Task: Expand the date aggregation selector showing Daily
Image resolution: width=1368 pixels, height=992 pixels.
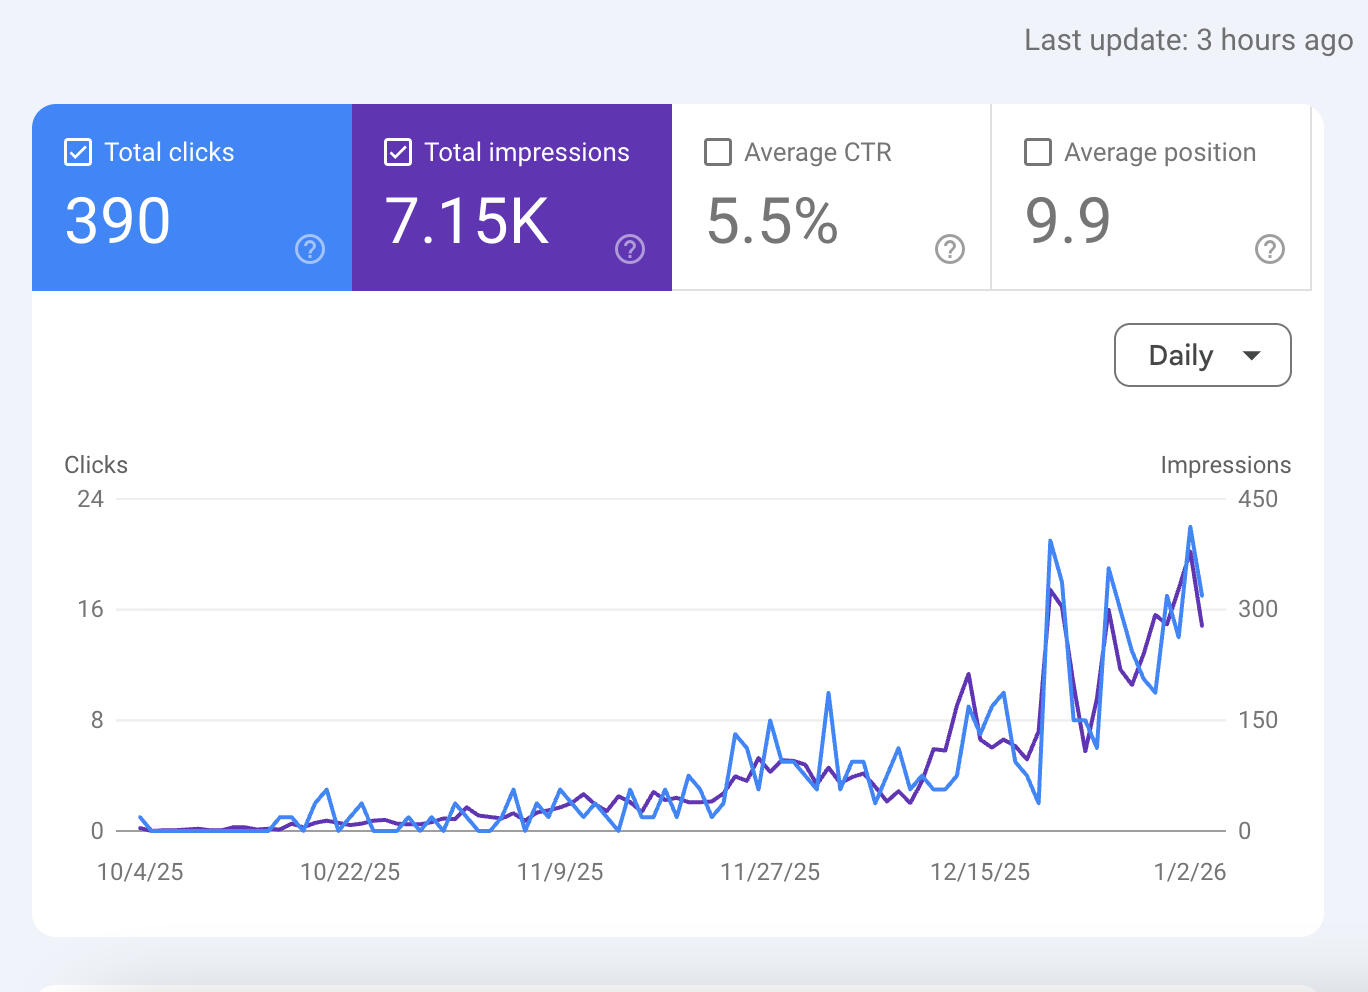Action: (x=1202, y=355)
